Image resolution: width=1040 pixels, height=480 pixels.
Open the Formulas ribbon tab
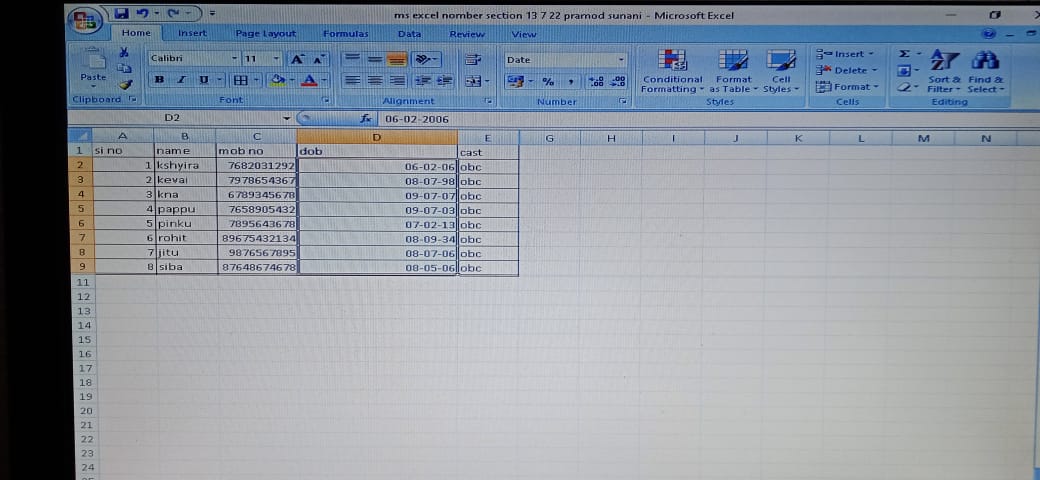[346, 34]
